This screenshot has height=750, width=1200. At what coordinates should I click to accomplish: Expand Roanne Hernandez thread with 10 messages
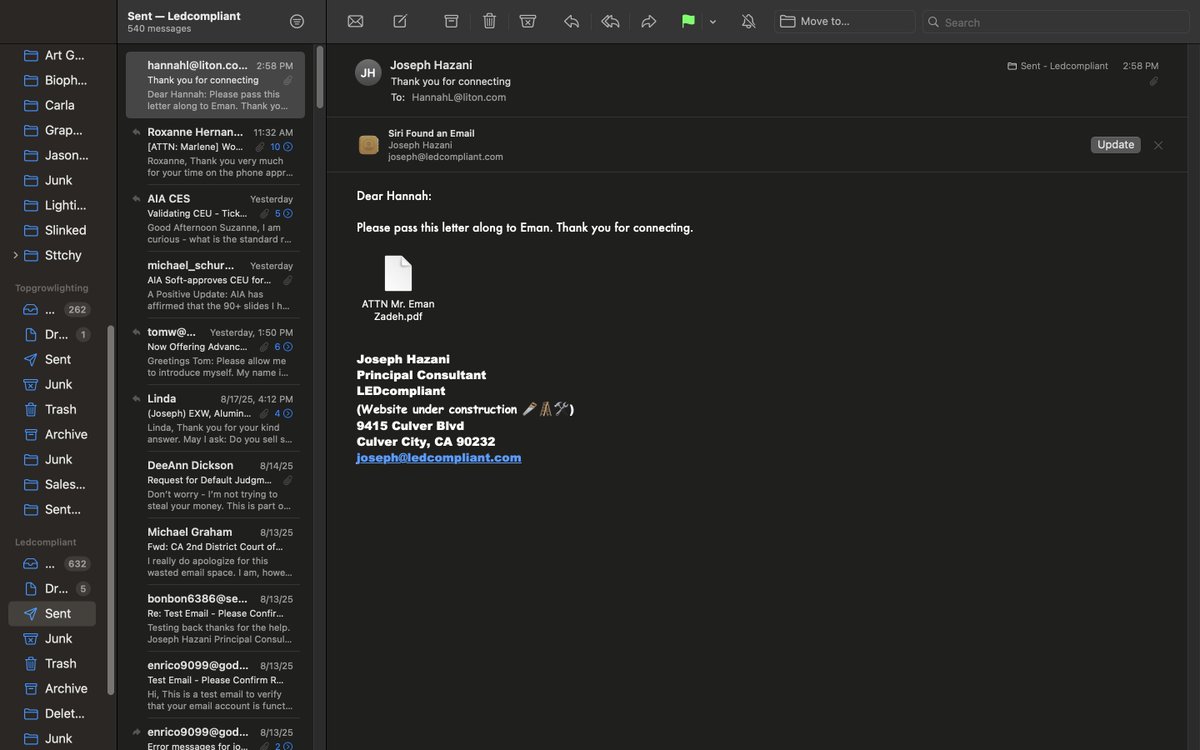tap(282, 146)
